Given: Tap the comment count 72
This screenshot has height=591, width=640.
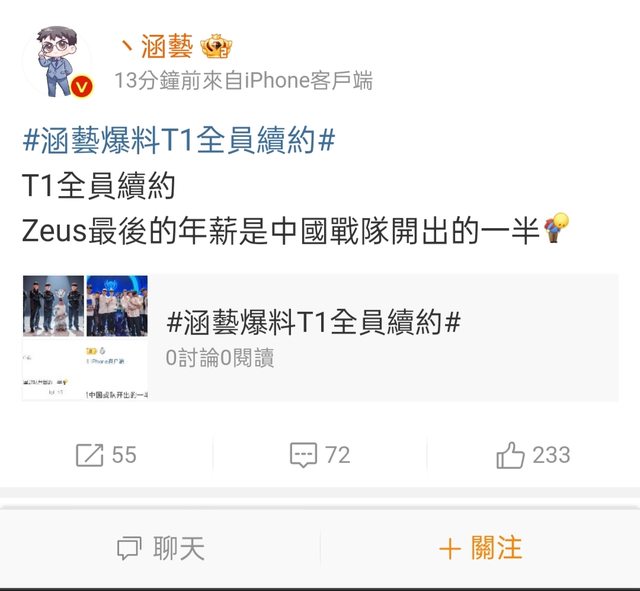Looking at the screenshot, I should [338, 455].
